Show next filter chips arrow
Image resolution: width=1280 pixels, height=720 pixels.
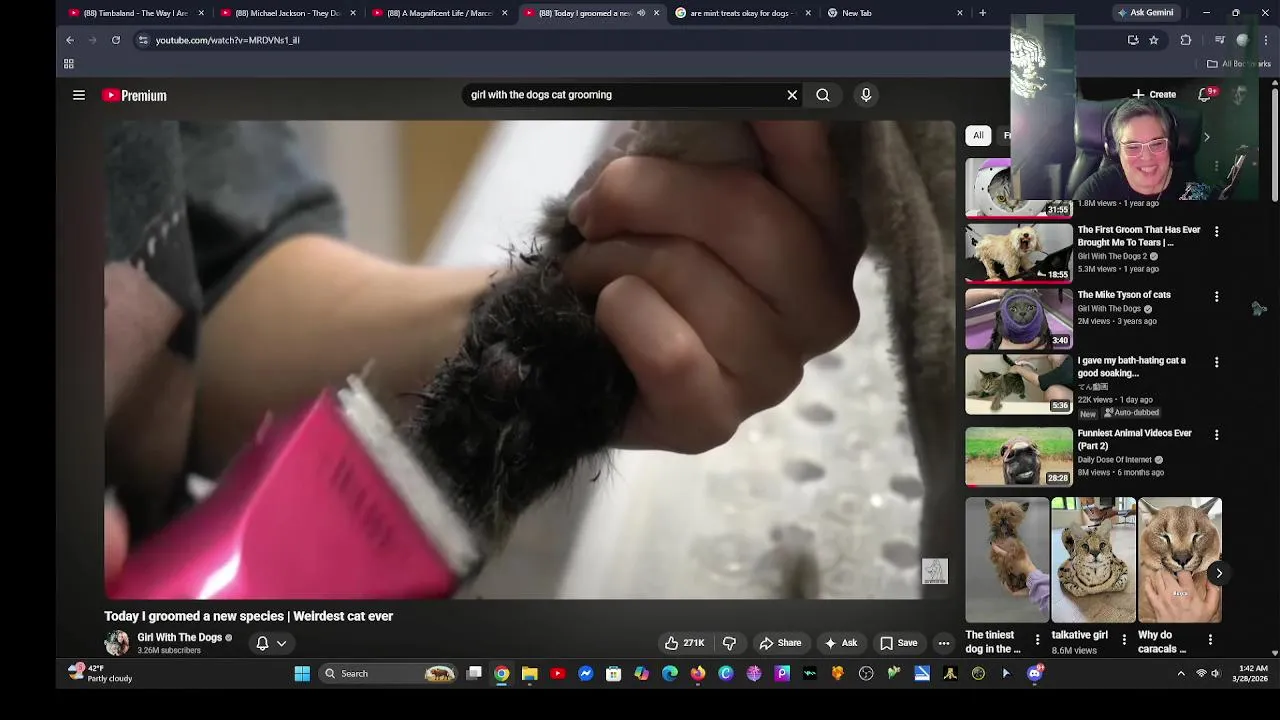pyautogui.click(x=1206, y=136)
